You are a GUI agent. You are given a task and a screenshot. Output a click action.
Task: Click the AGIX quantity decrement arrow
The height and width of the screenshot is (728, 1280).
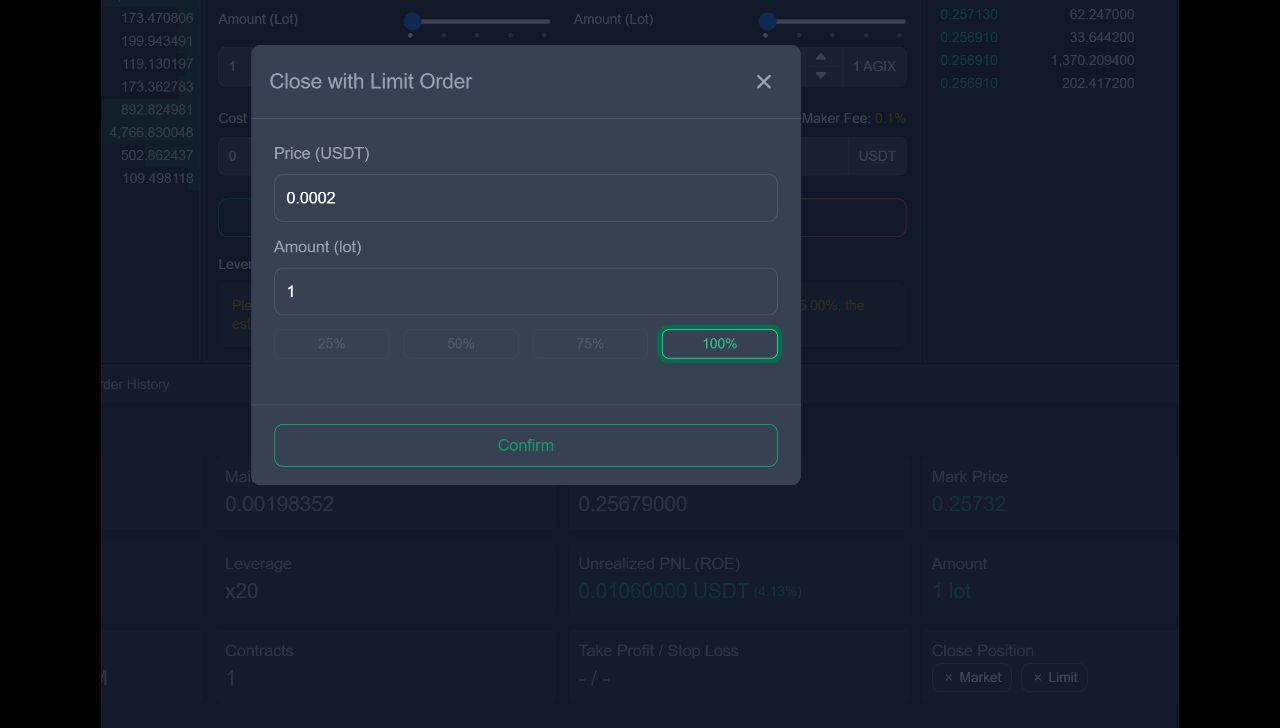(820, 74)
